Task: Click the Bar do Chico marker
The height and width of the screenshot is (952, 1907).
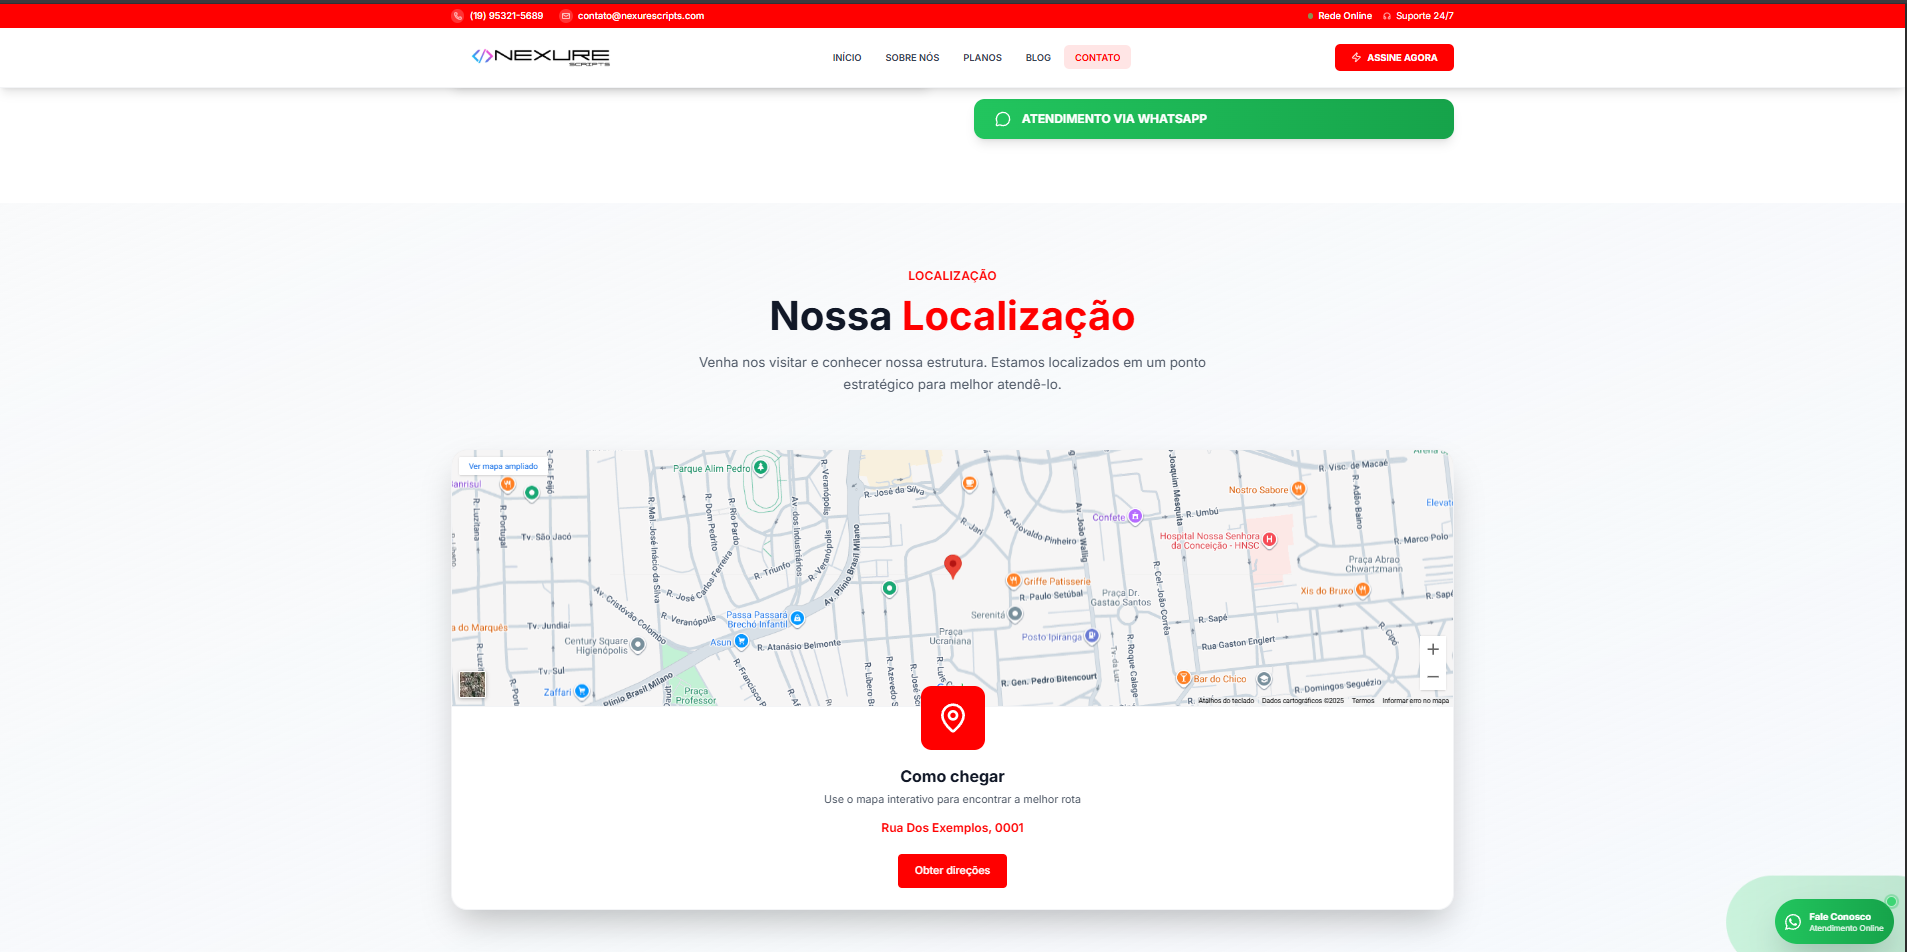Action: [x=1184, y=678]
